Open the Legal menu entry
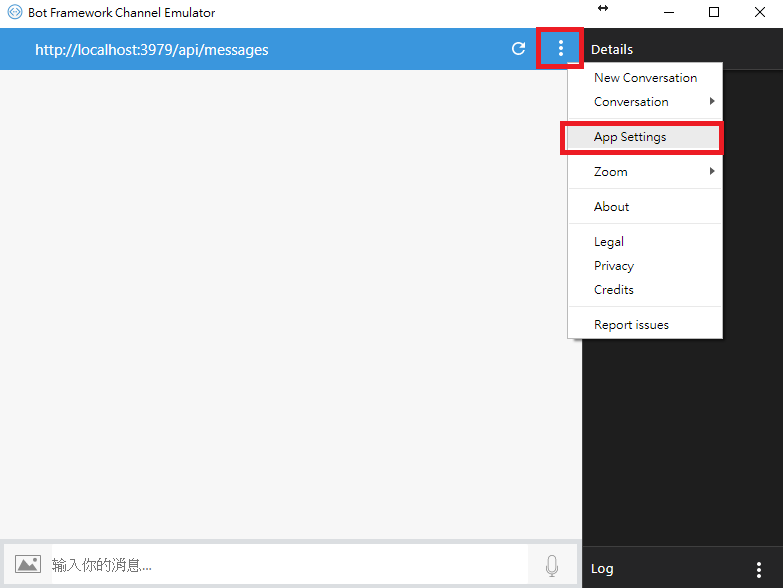 point(645,242)
